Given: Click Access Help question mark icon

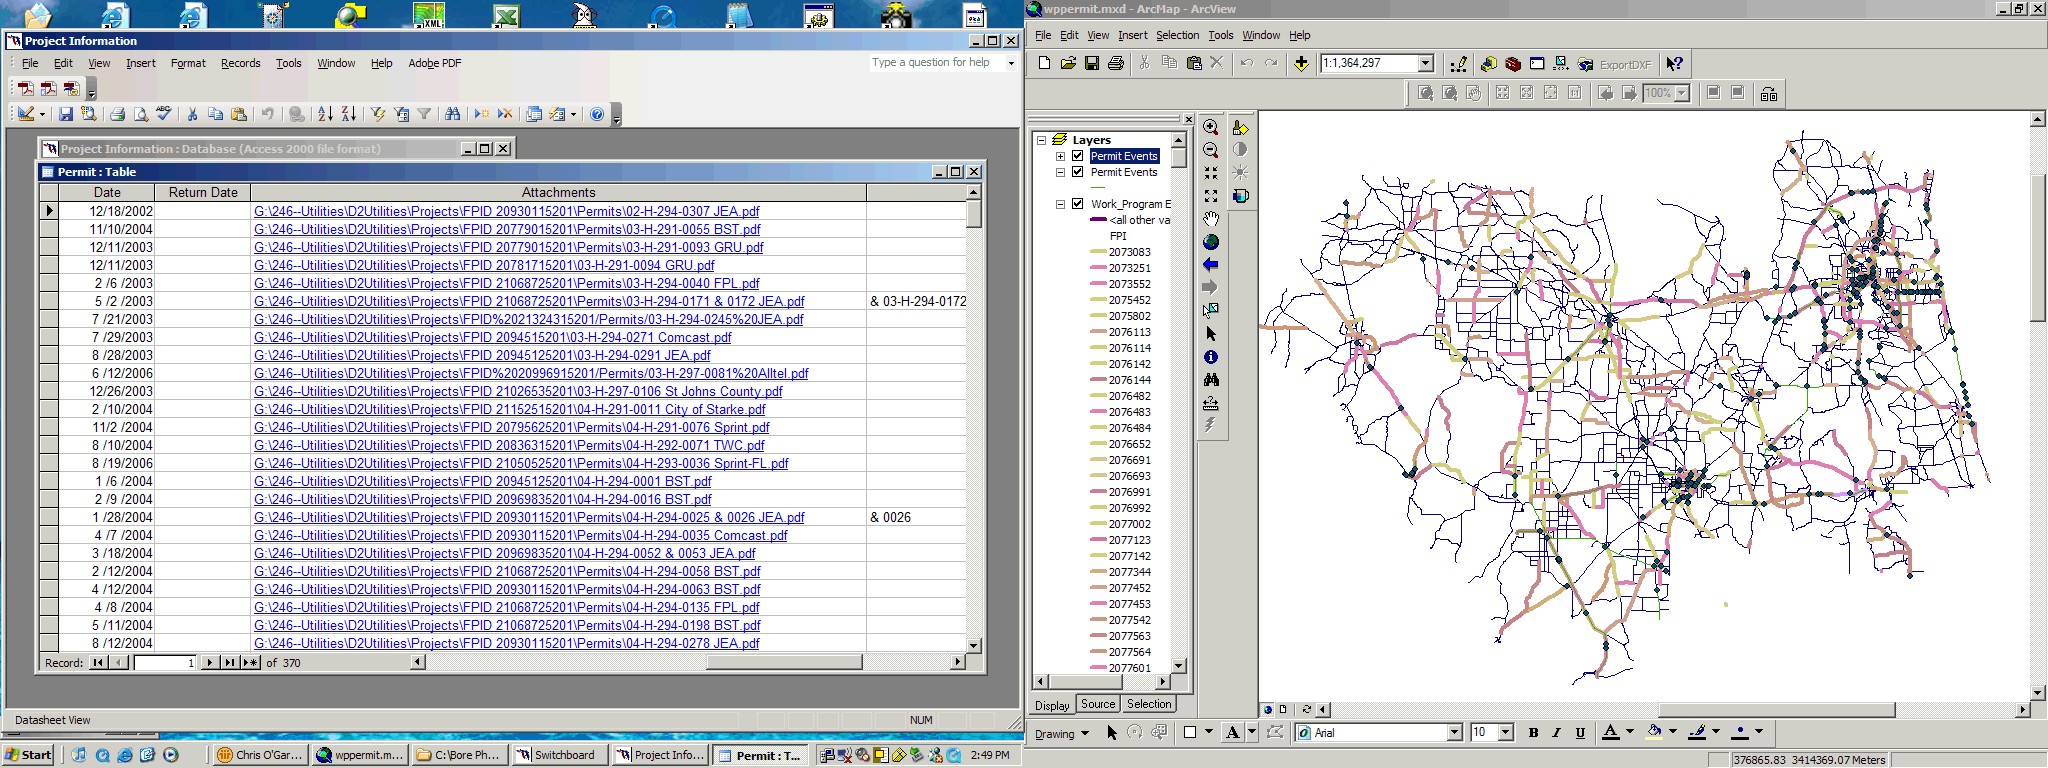Looking at the screenshot, I should (x=597, y=114).
